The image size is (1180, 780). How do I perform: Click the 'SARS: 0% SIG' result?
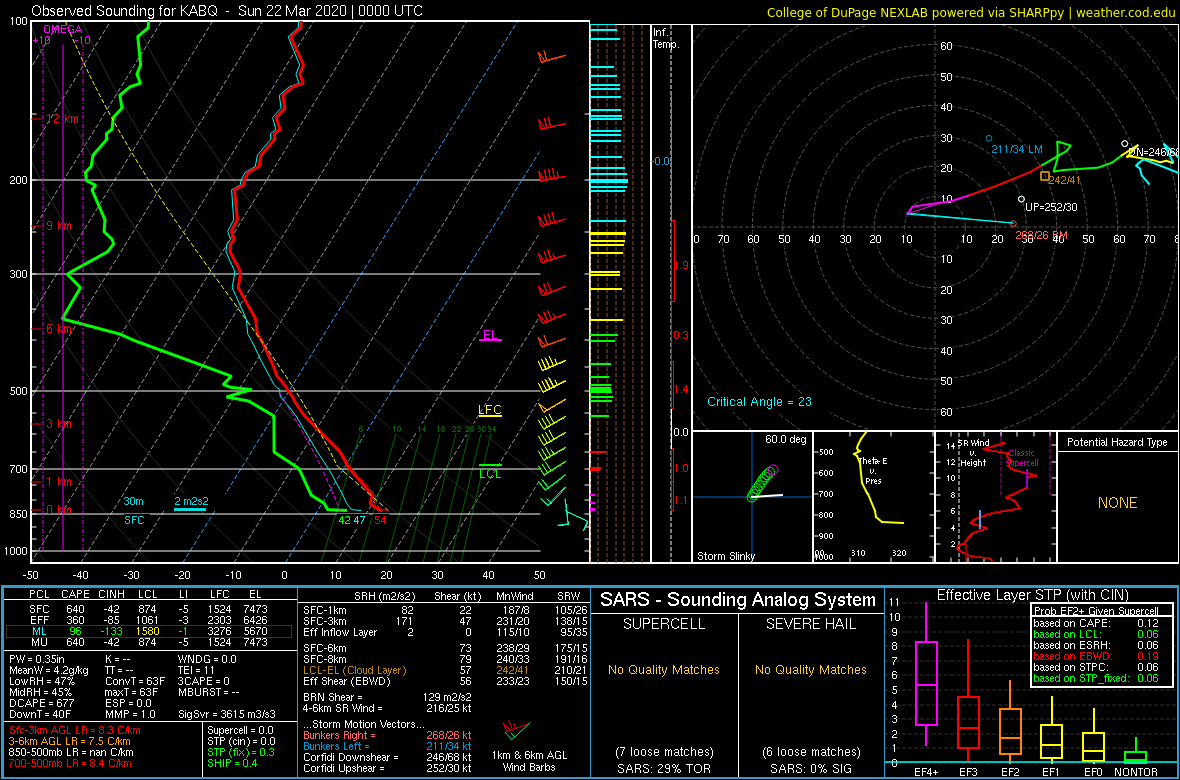tap(810, 767)
